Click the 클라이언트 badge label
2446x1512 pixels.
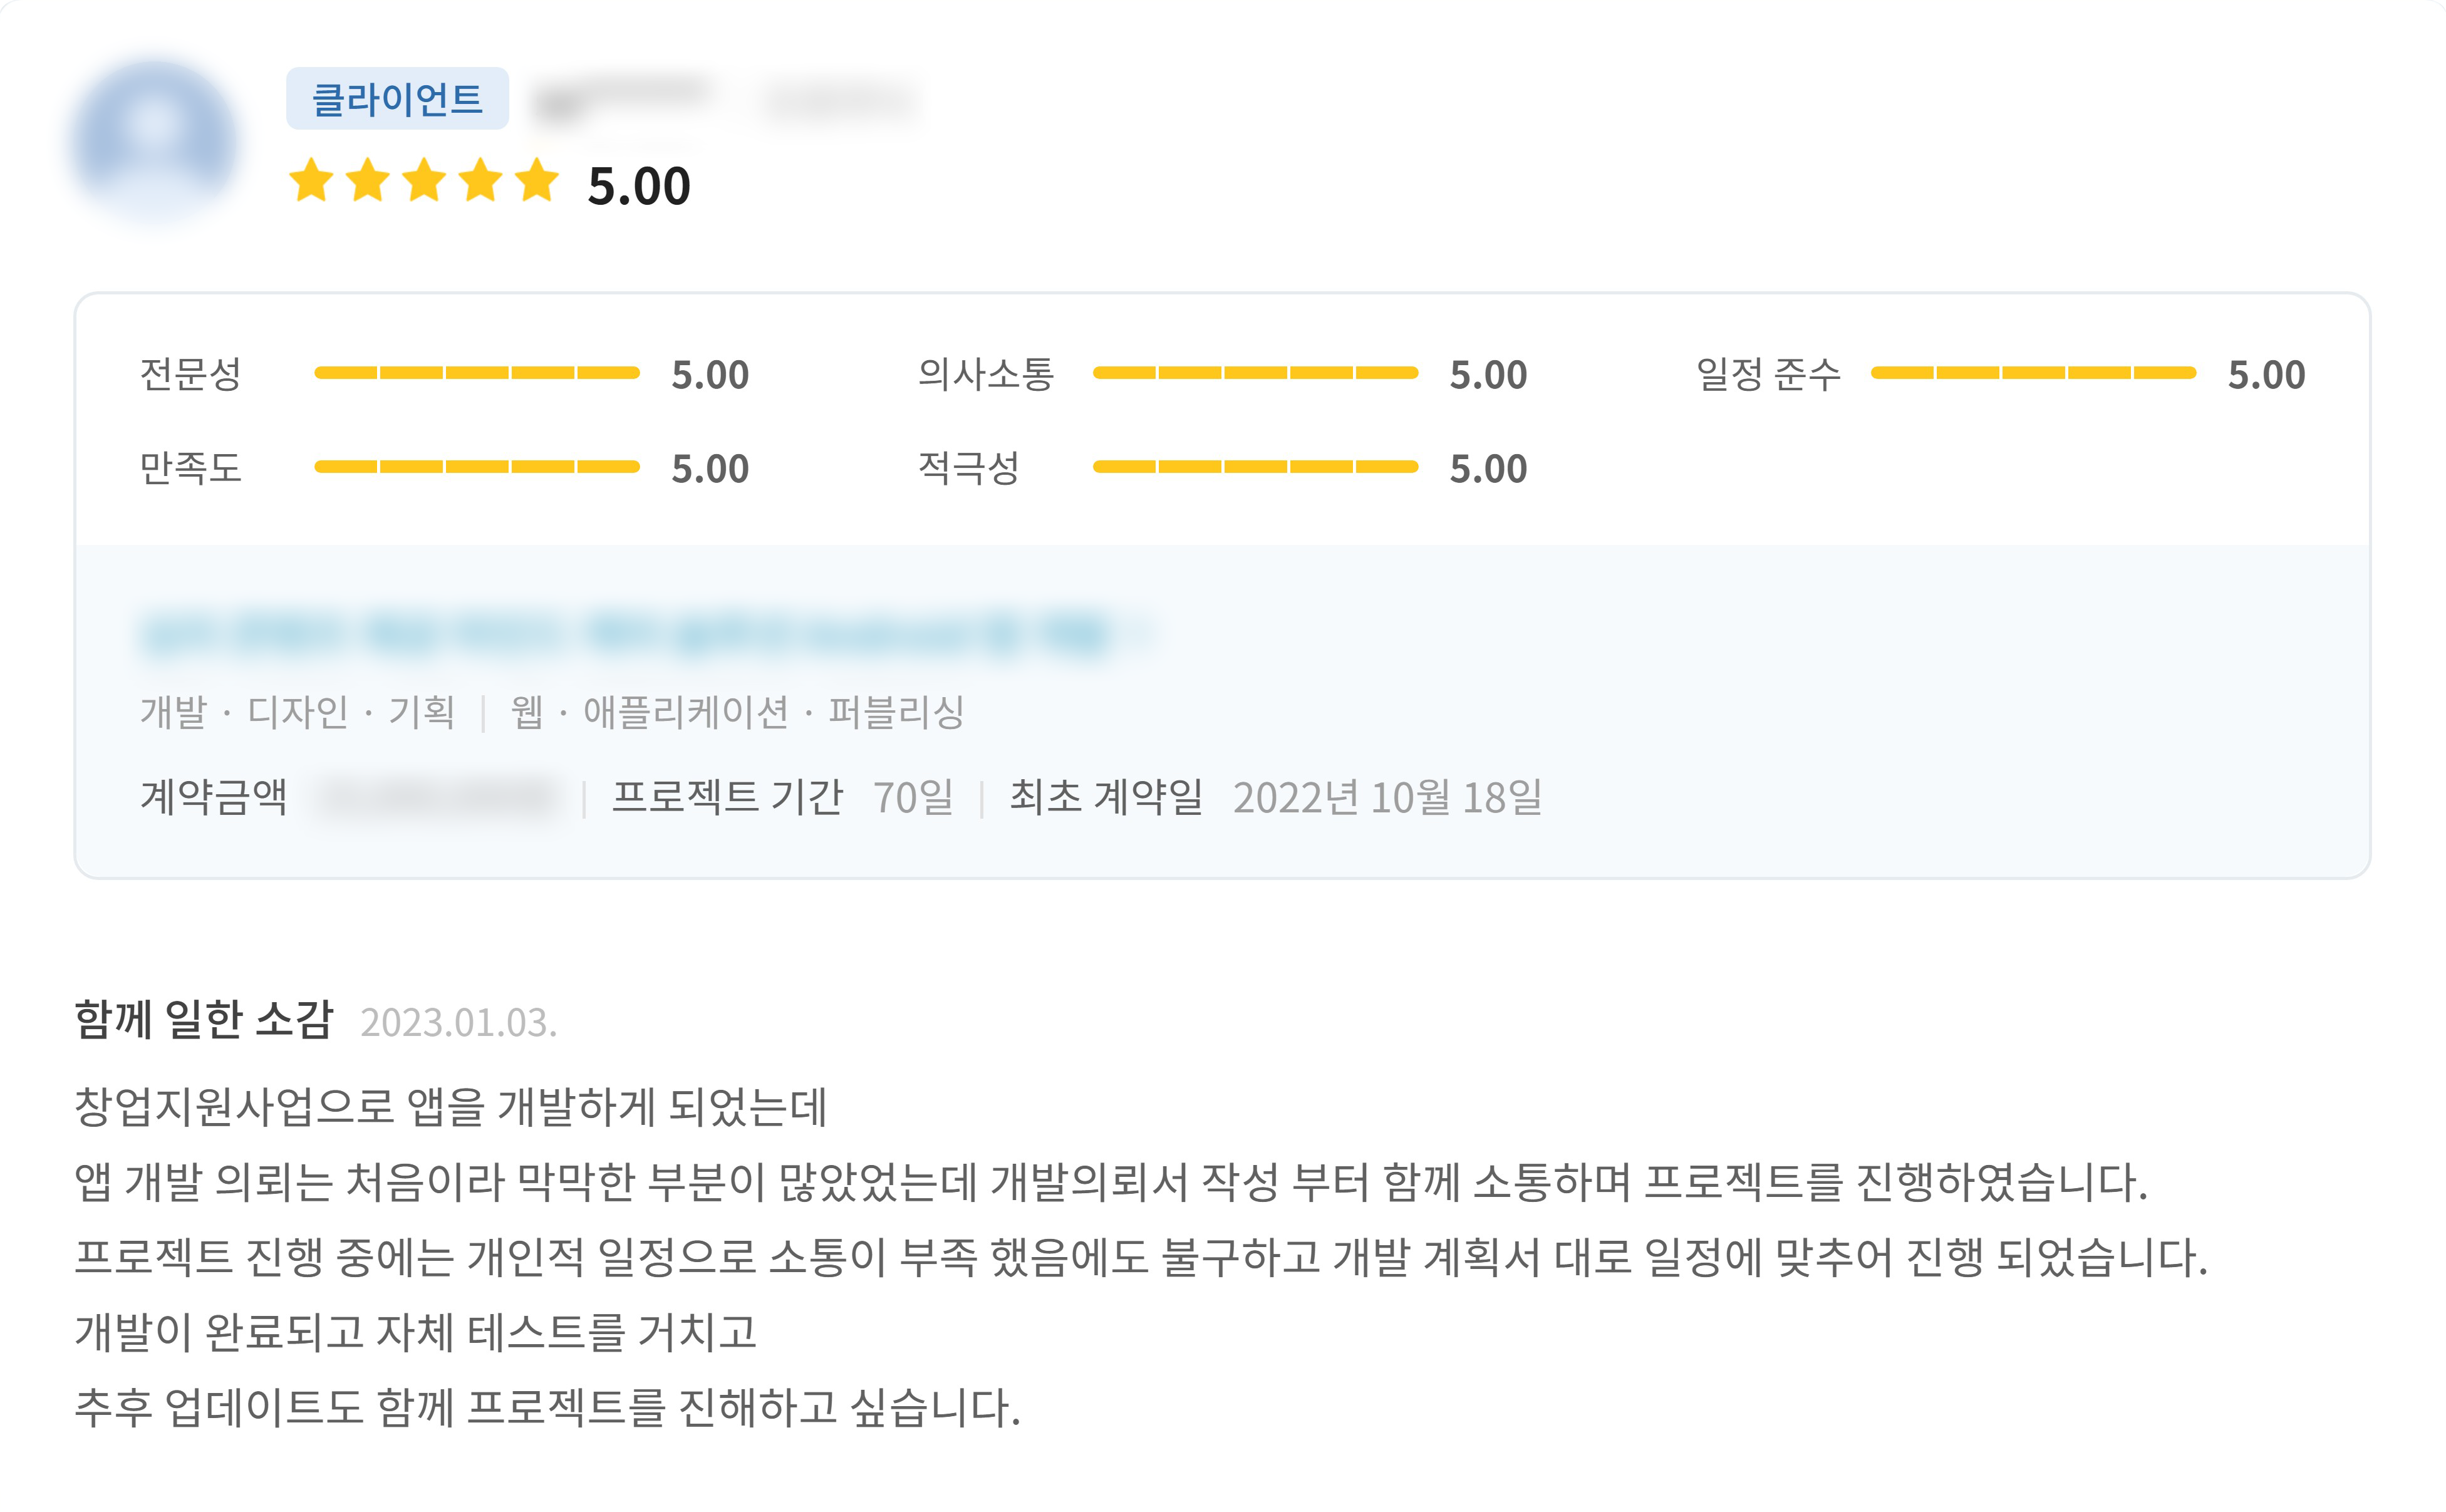tap(397, 99)
